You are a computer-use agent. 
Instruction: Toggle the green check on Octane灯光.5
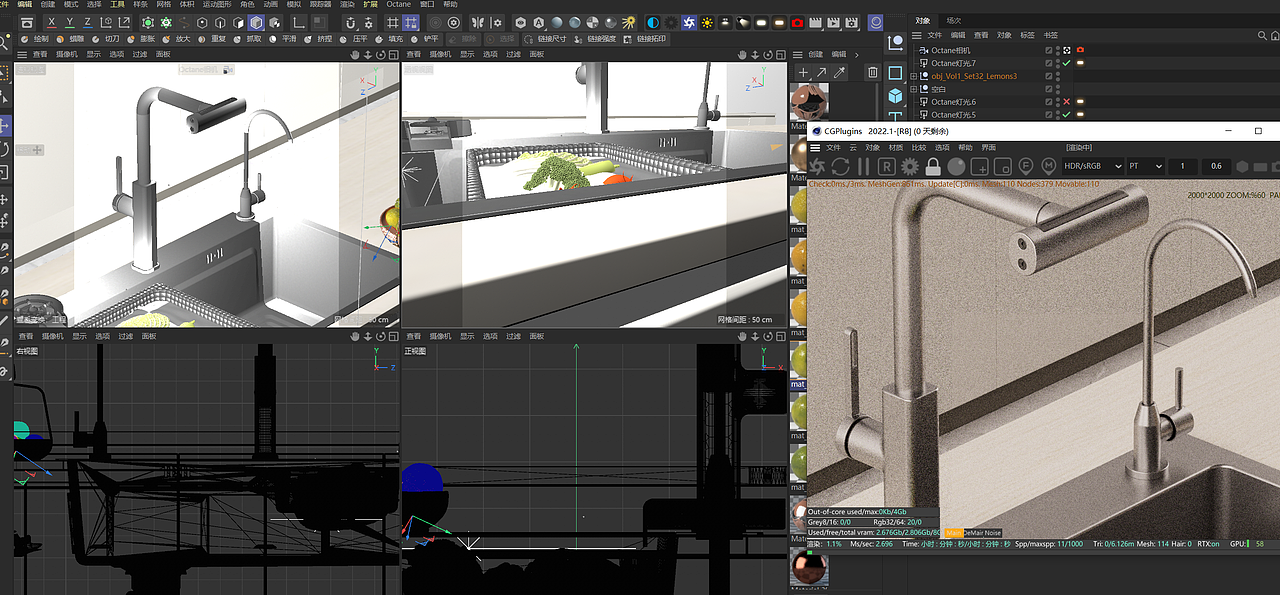click(1066, 115)
